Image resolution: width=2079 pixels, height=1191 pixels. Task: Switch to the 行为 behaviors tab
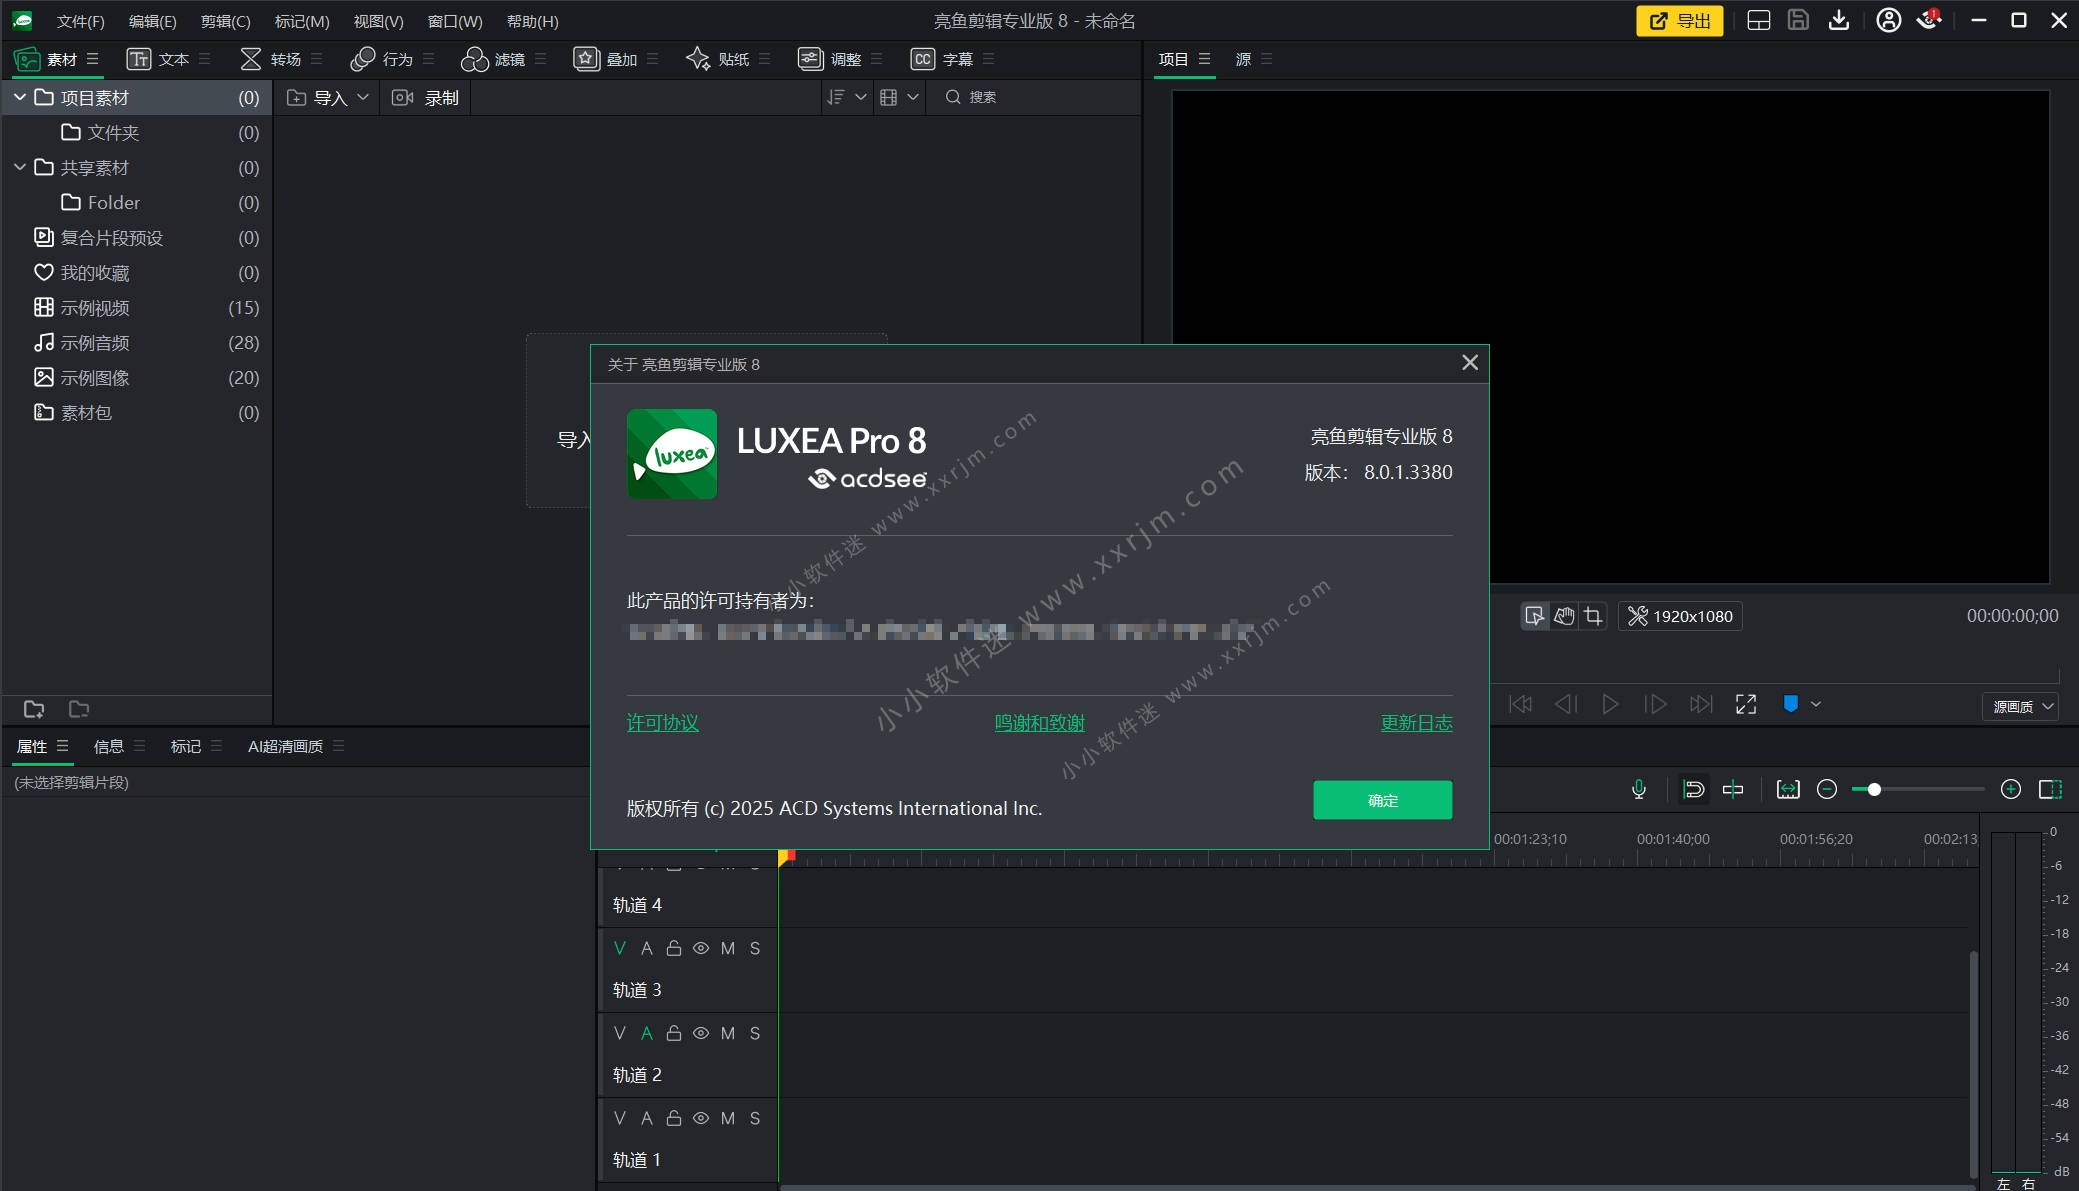tap(382, 59)
